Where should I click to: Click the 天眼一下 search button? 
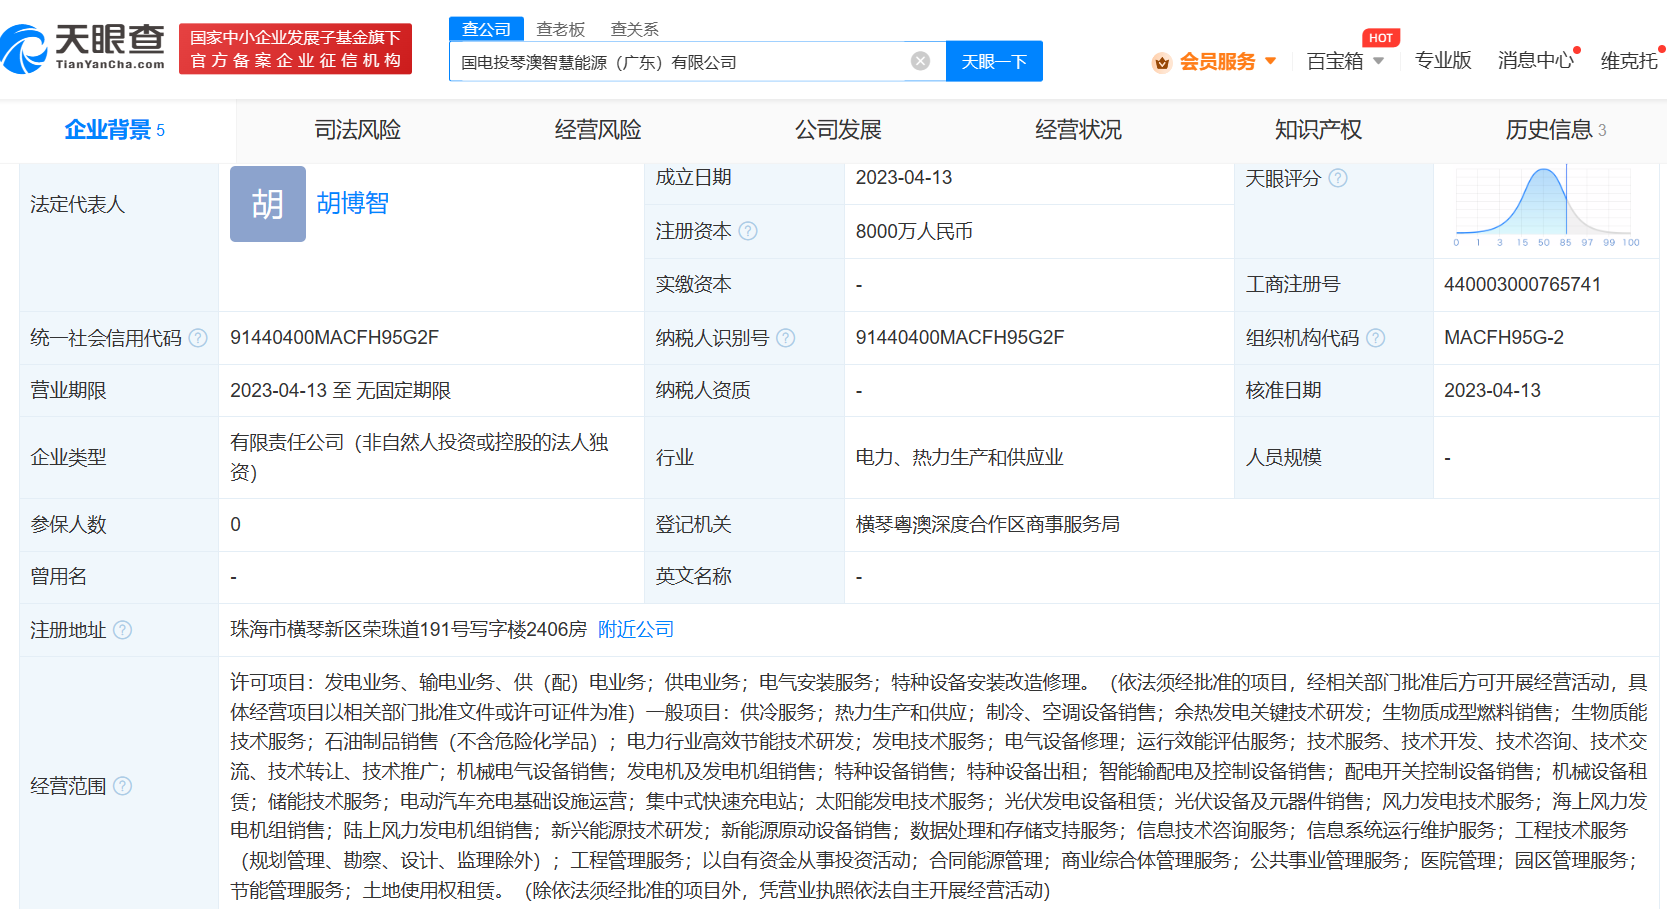click(x=994, y=60)
